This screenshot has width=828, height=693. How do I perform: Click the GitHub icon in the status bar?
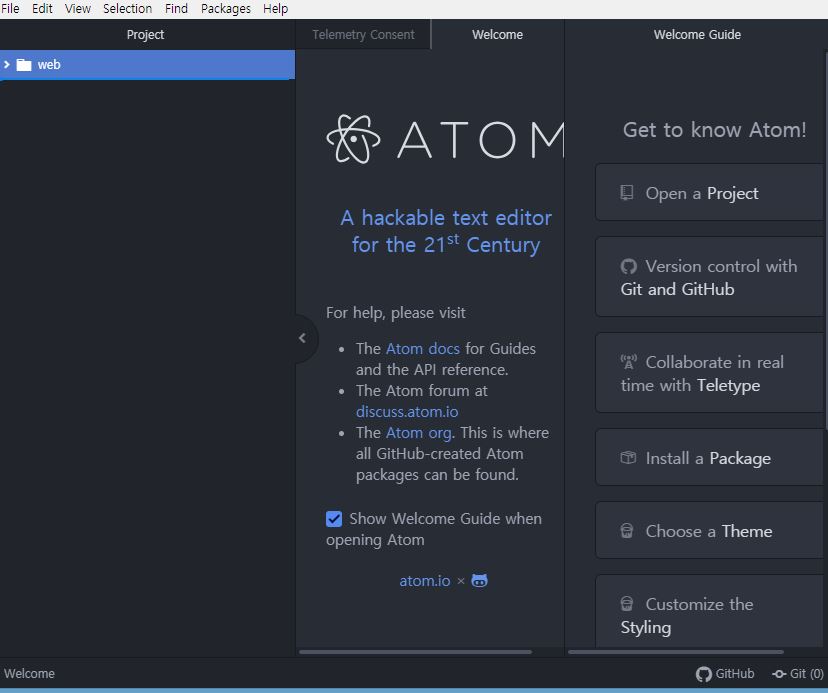click(703, 674)
